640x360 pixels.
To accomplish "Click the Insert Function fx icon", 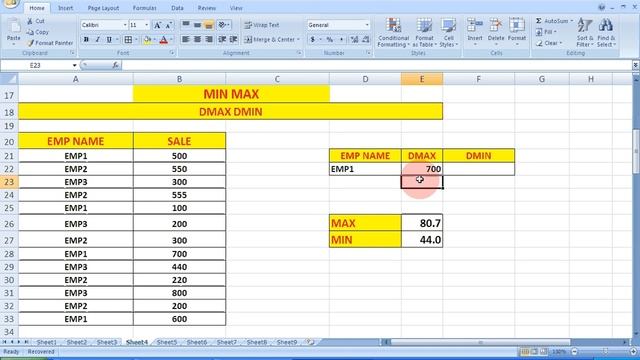I will point(116,65).
